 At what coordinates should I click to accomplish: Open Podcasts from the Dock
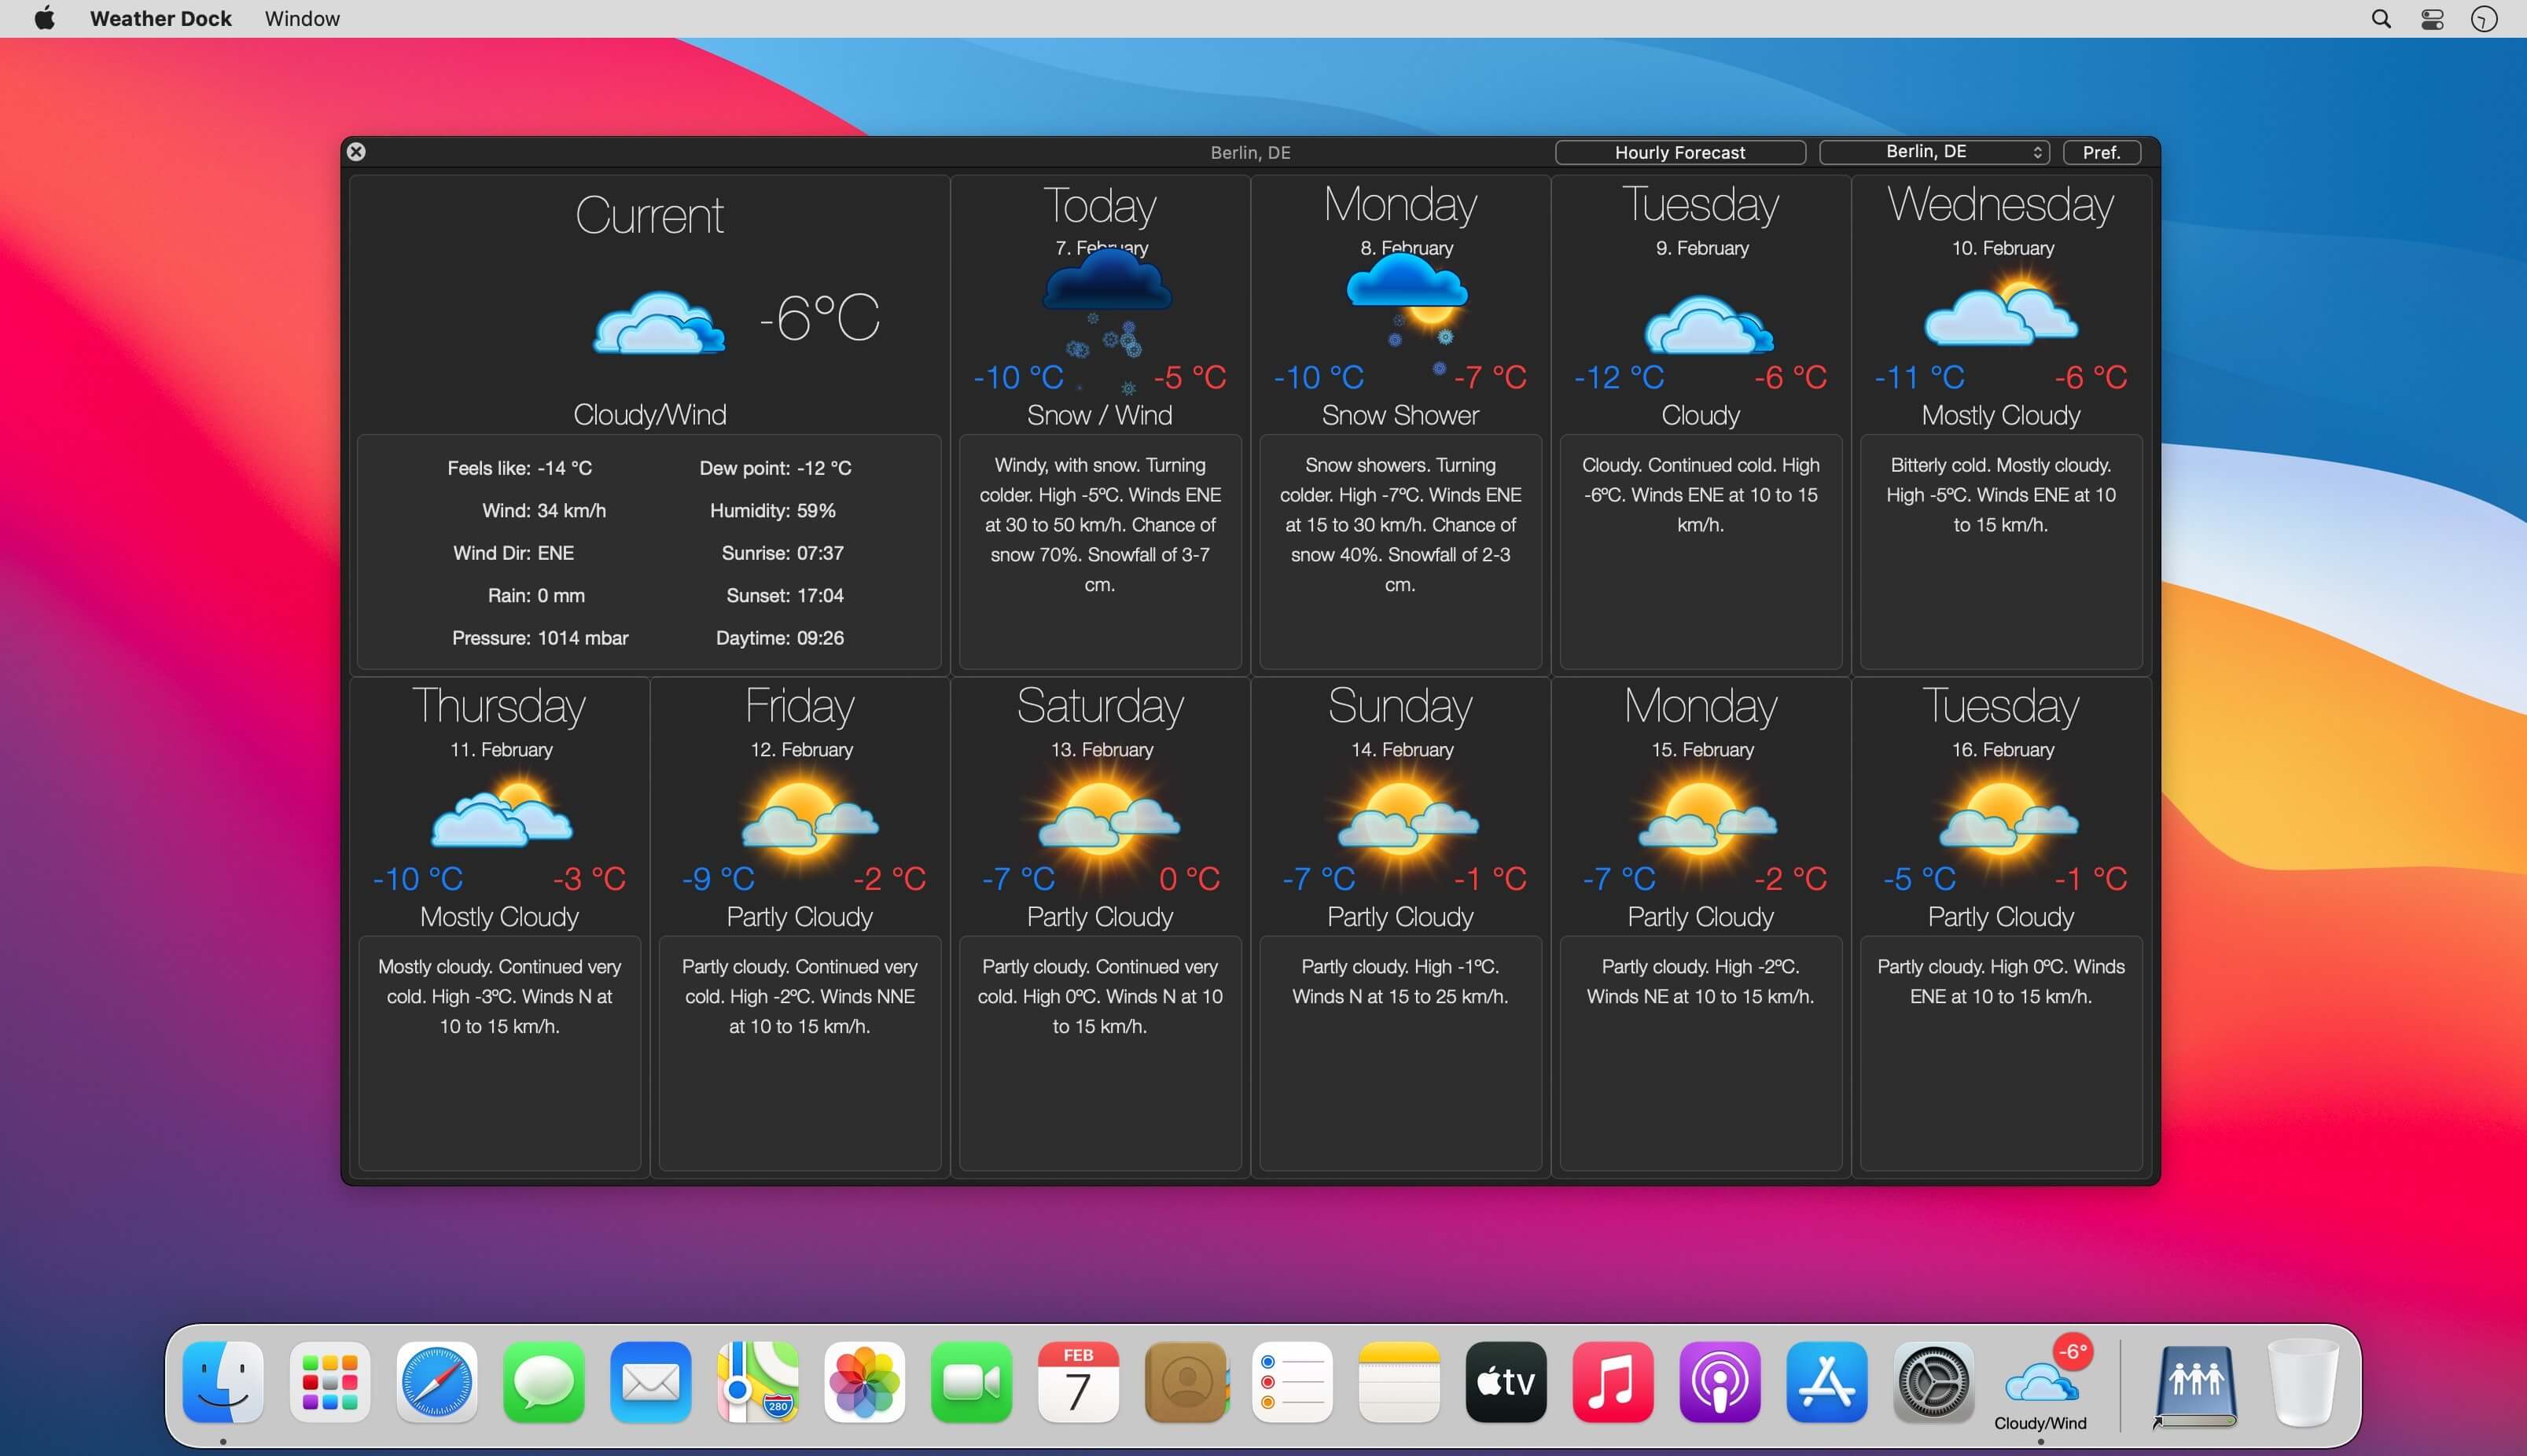coord(1720,1381)
